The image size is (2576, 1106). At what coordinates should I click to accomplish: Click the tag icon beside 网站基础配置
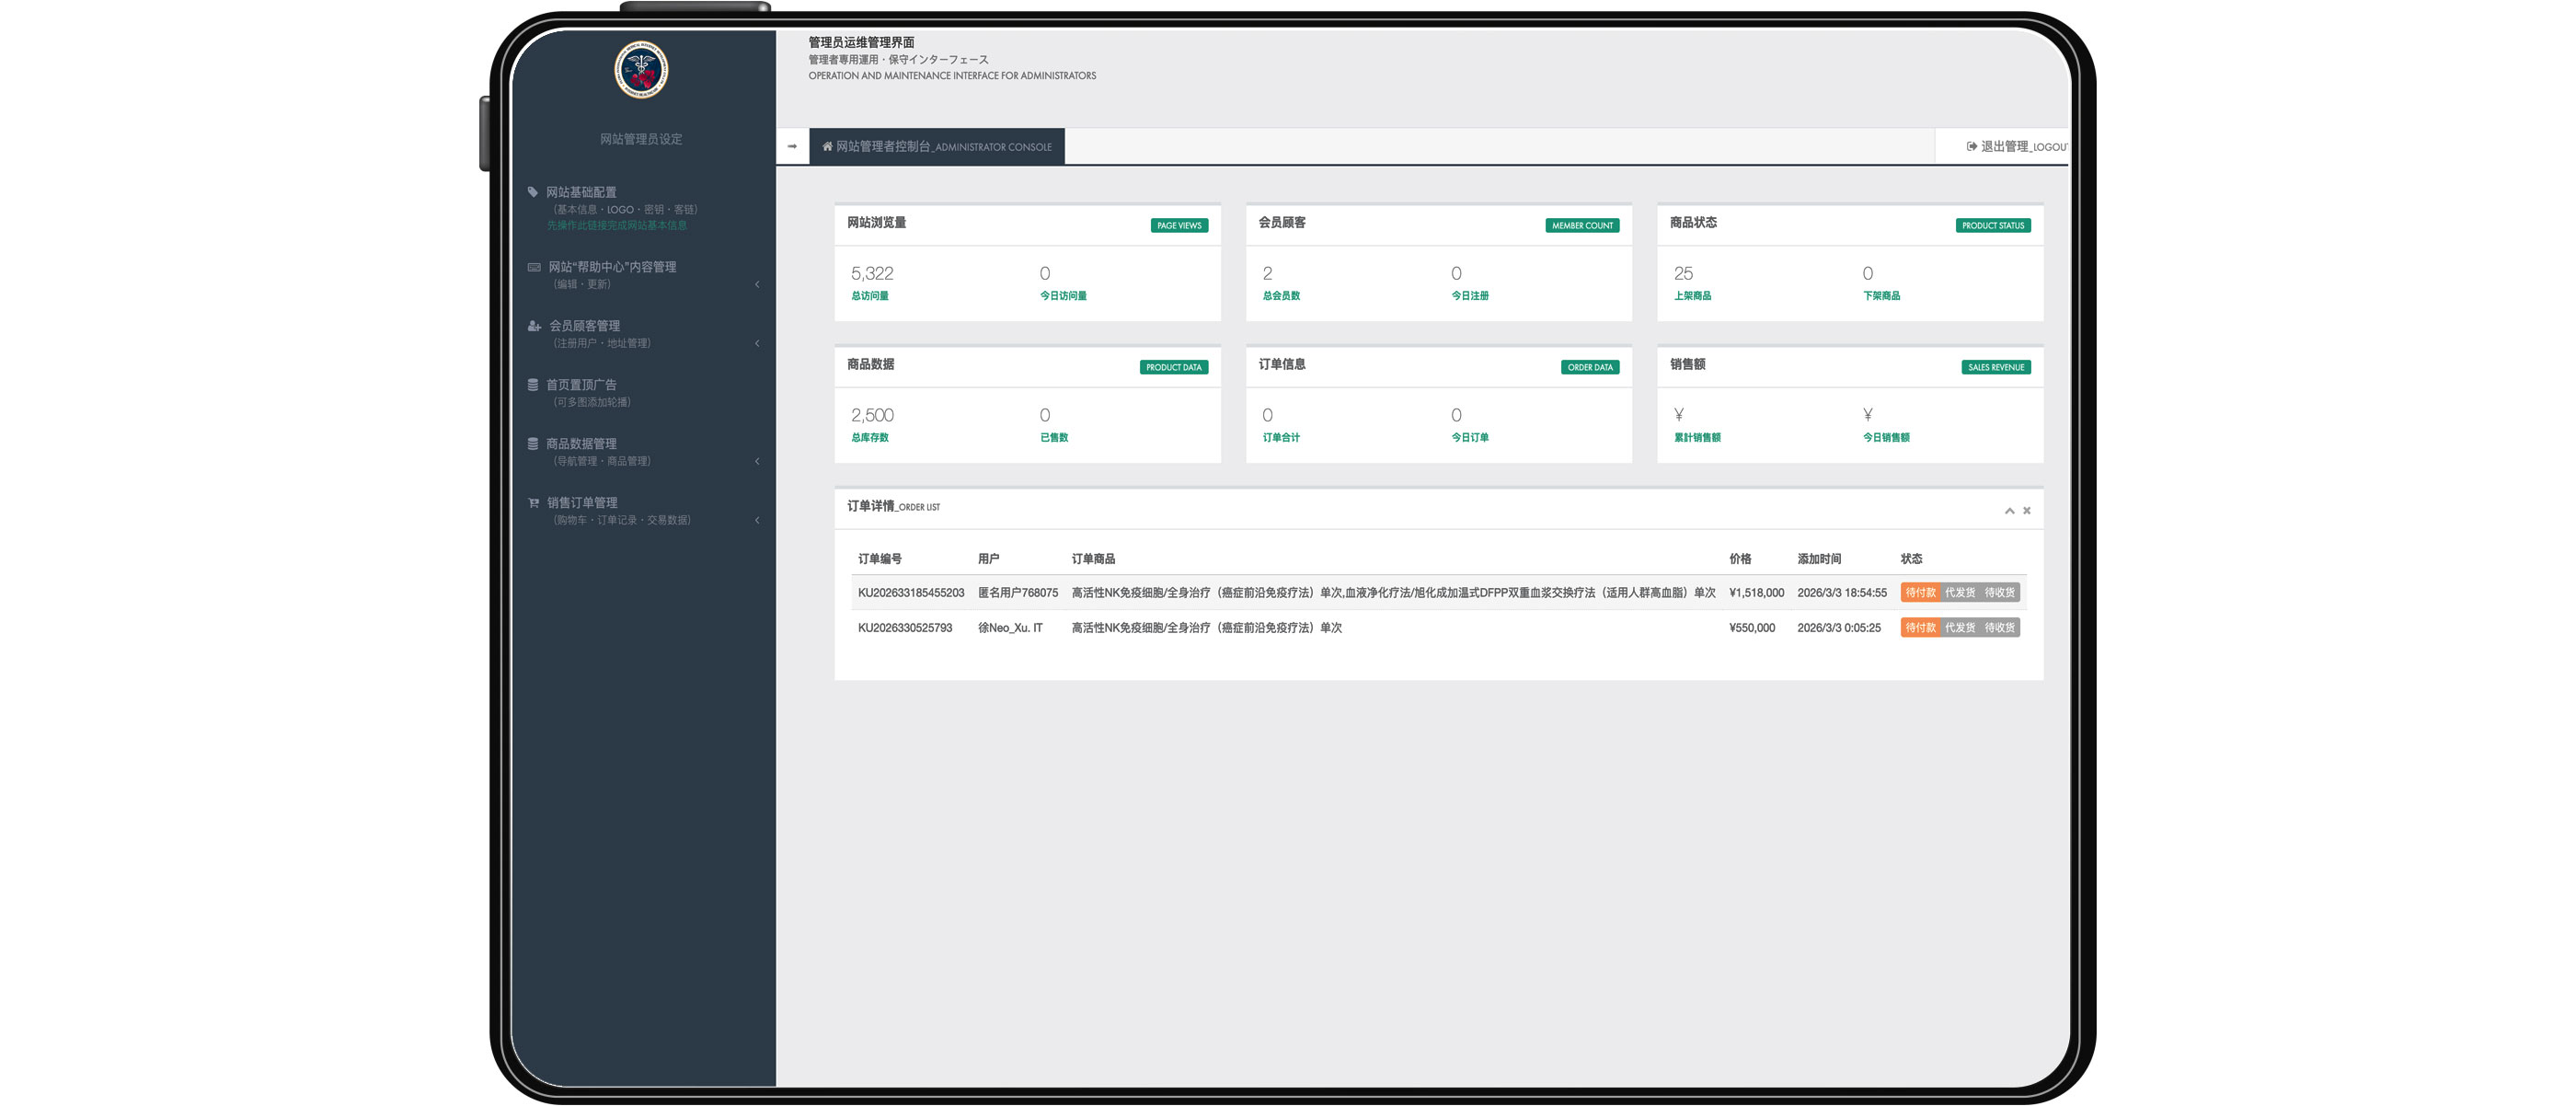[x=533, y=192]
